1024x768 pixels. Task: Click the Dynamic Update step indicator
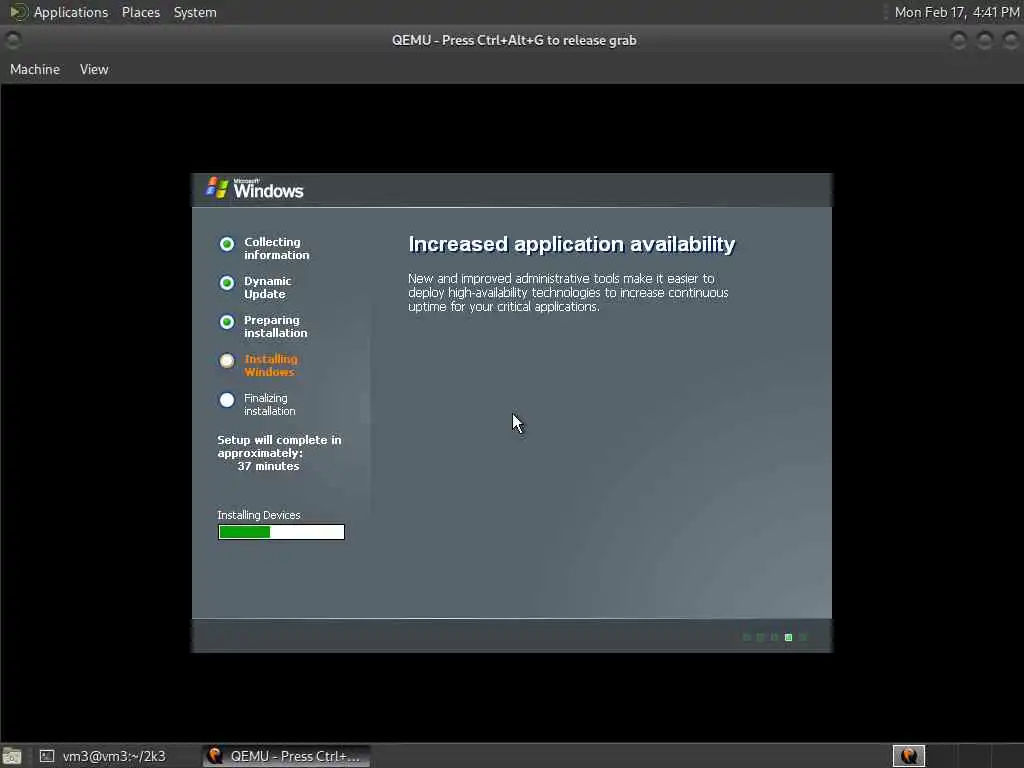tap(227, 283)
